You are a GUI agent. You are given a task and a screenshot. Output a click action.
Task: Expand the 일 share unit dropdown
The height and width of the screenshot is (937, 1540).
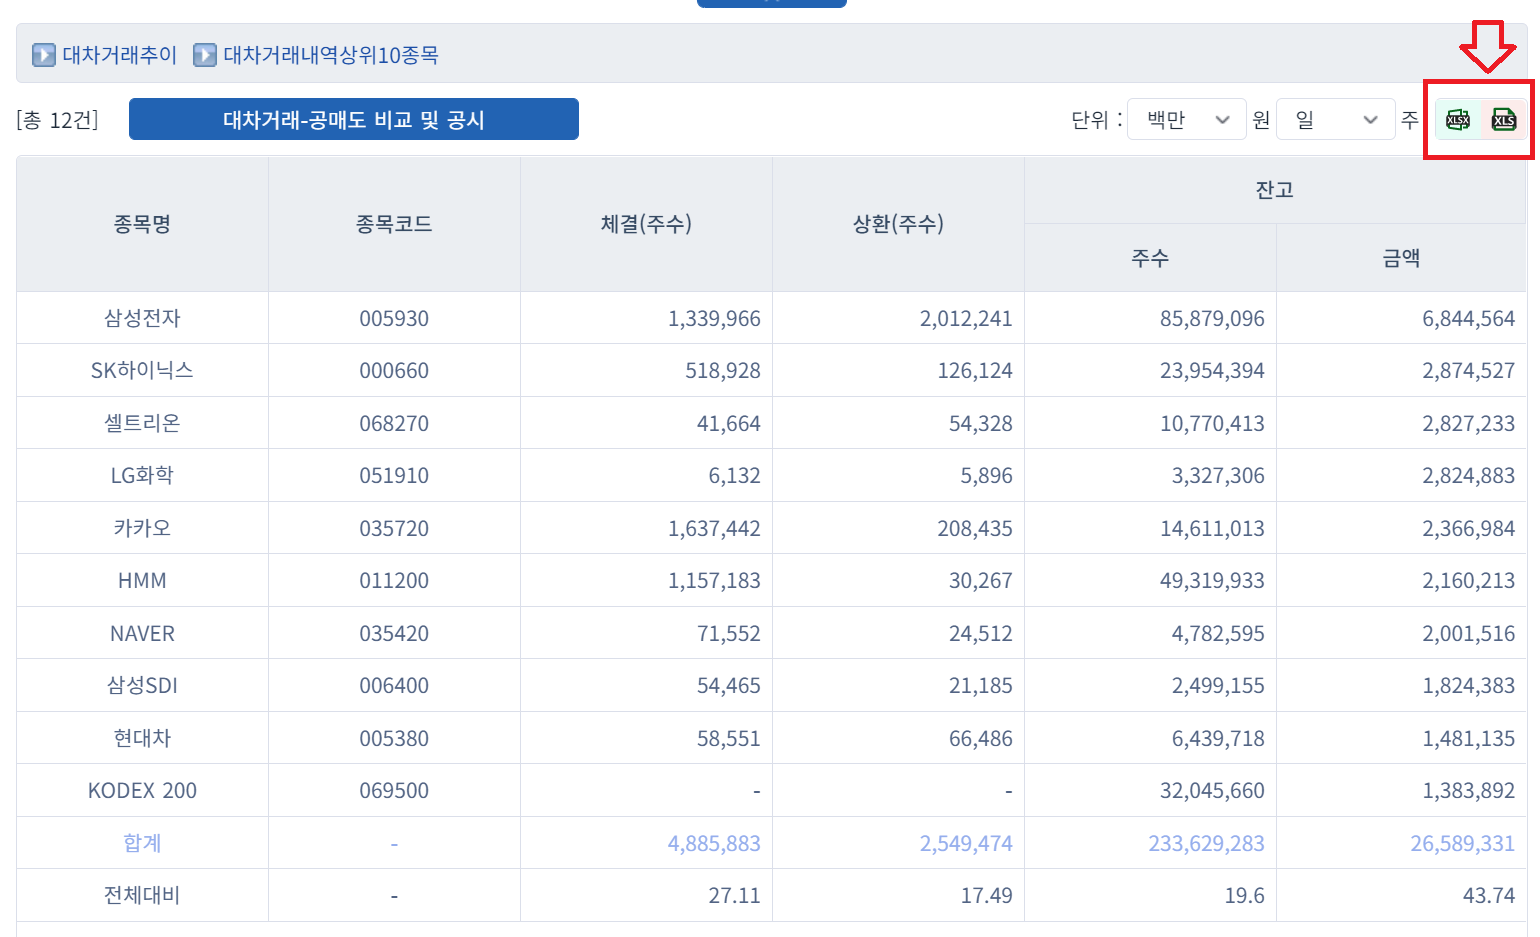1335,120
